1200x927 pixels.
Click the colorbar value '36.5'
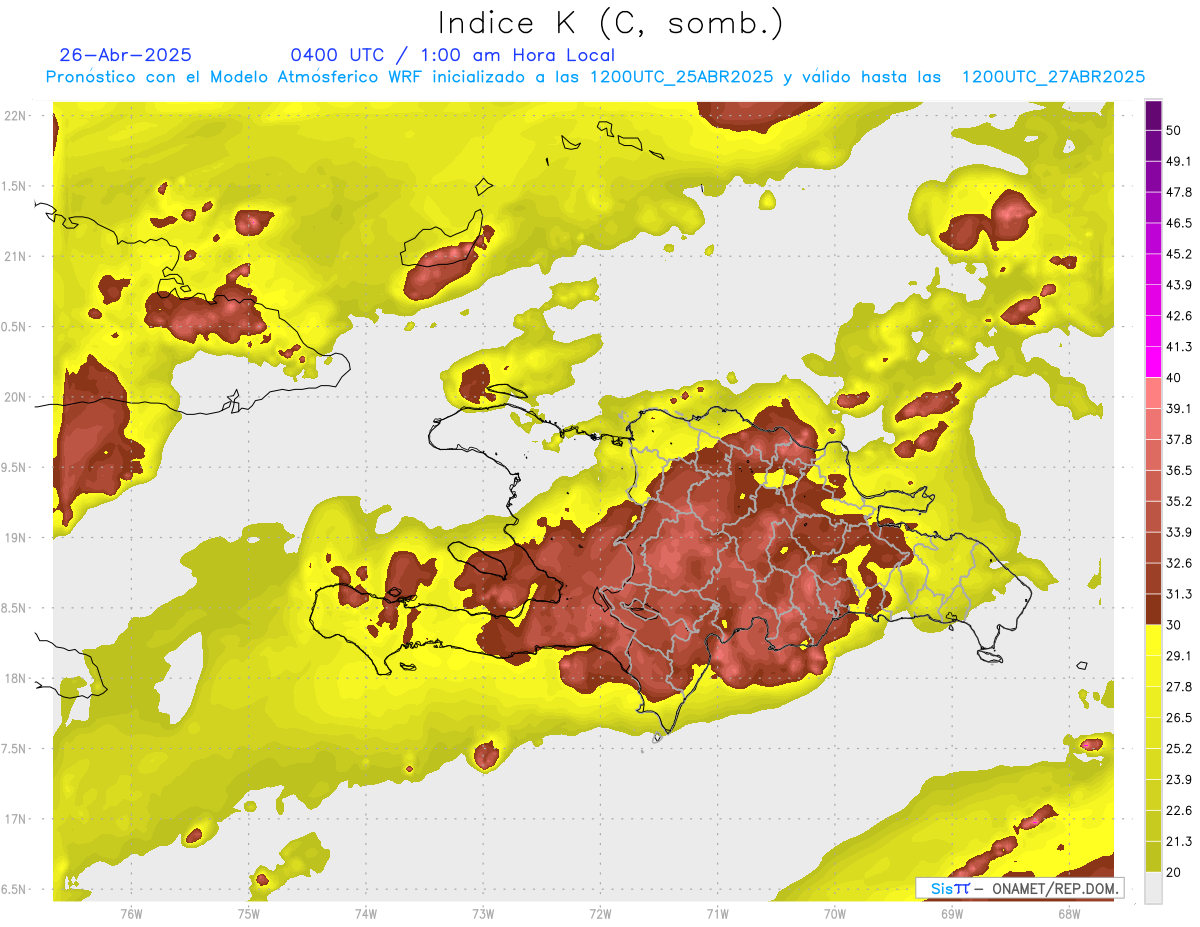pyautogui.click(x=1179, y=470)
